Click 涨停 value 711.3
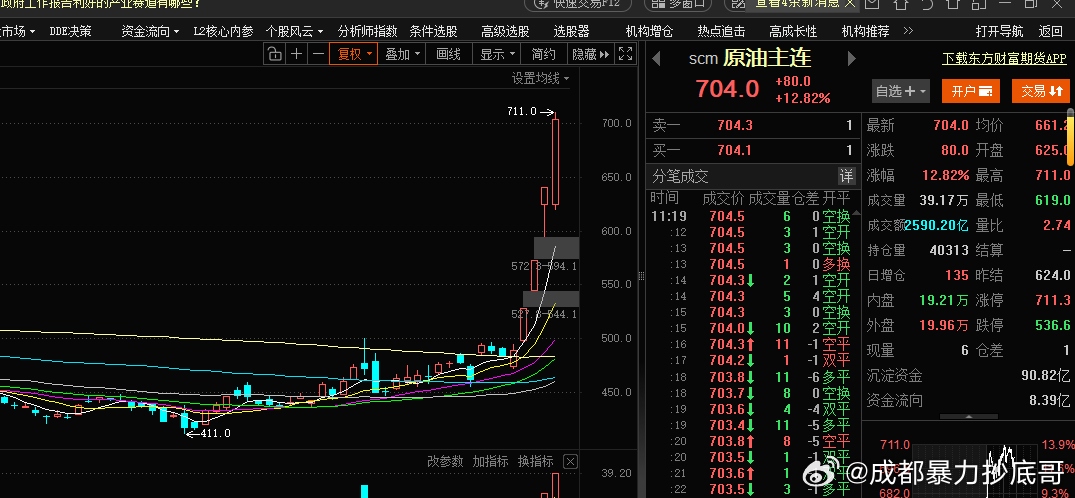Screen dimensions: 1075x498 point(1052,300)
